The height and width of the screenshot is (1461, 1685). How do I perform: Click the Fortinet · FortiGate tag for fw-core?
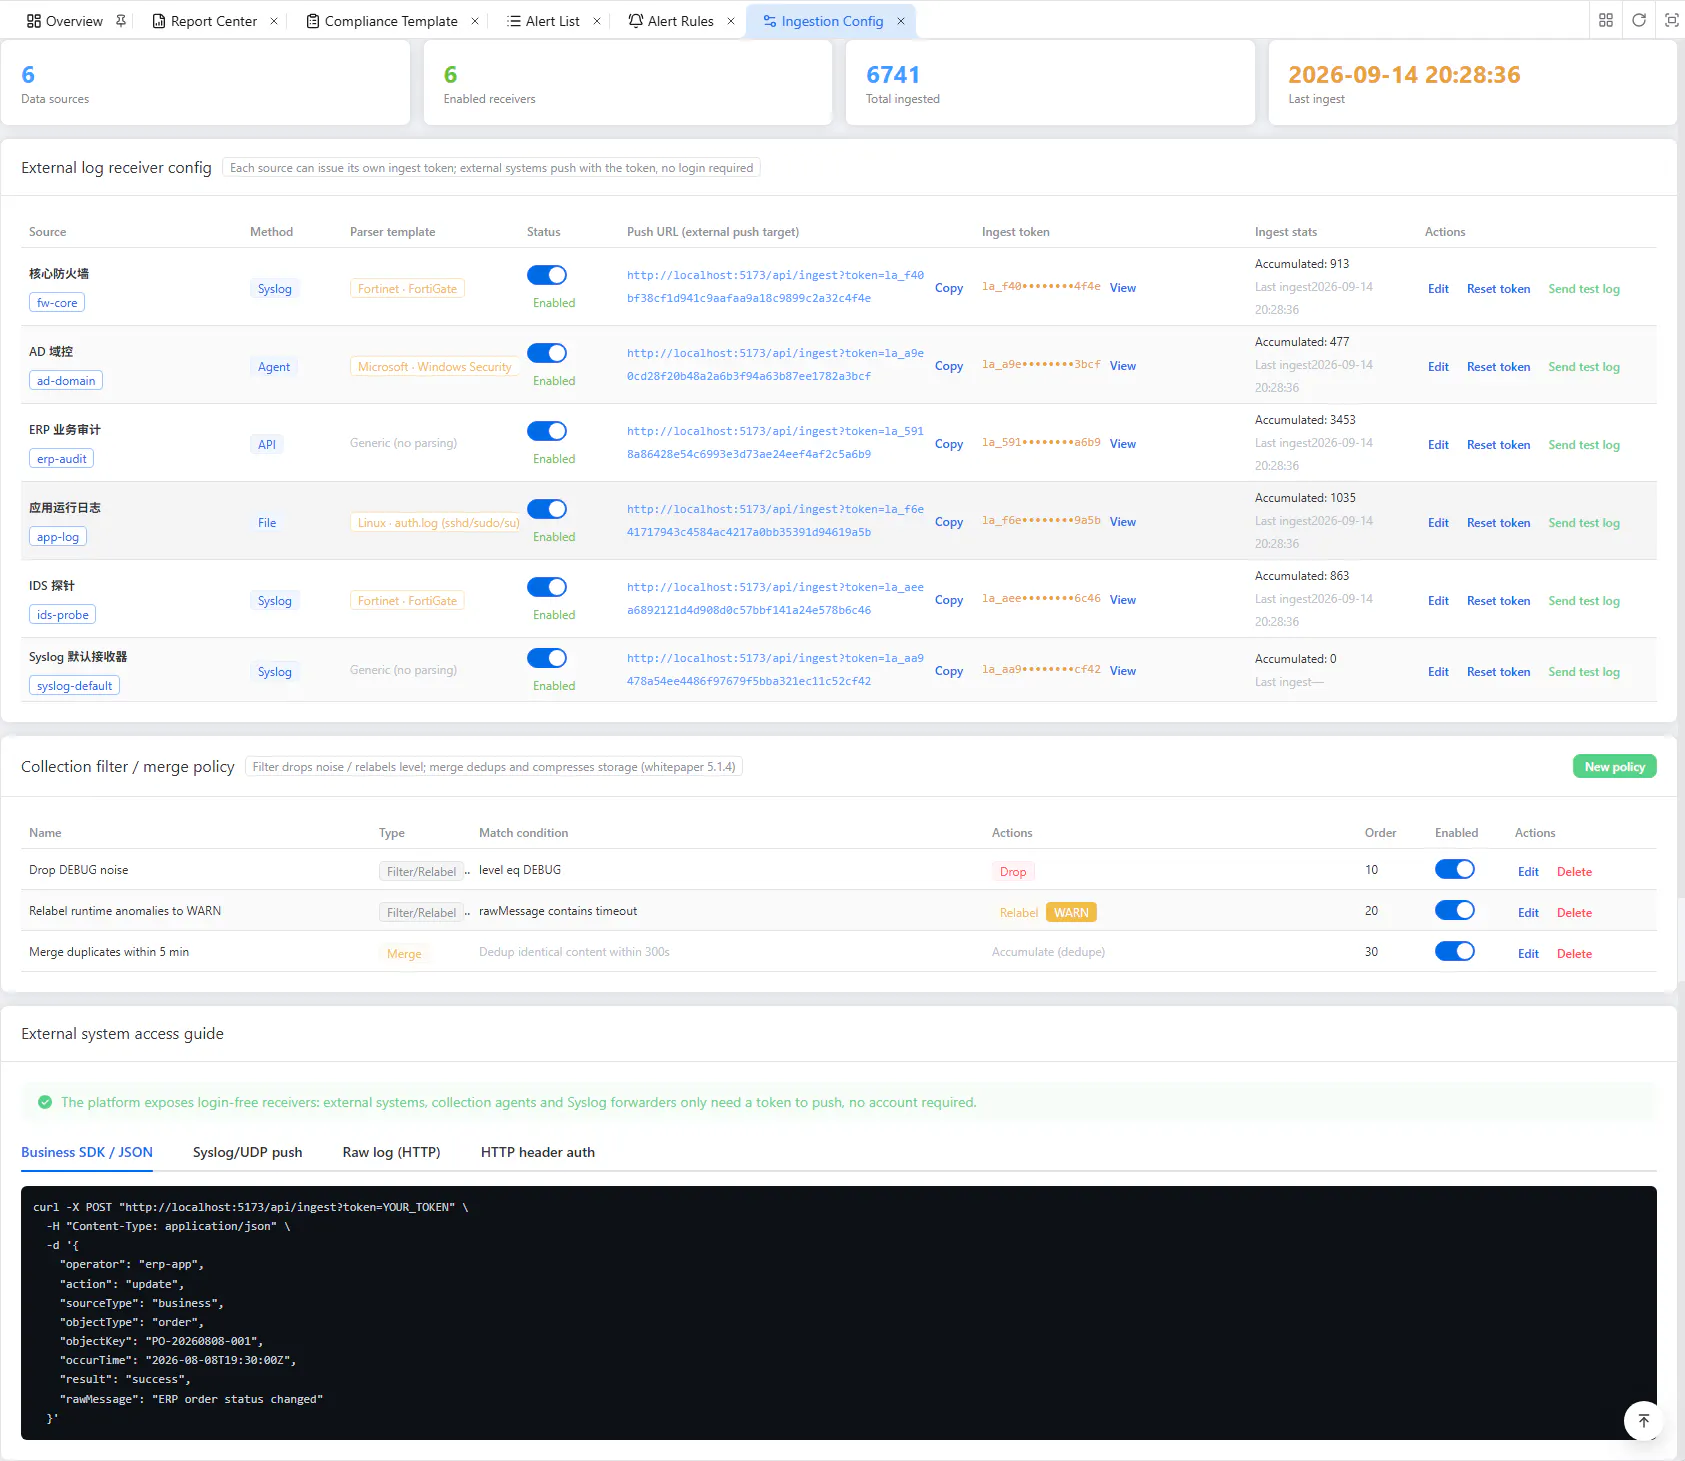[x=407, y=289]
